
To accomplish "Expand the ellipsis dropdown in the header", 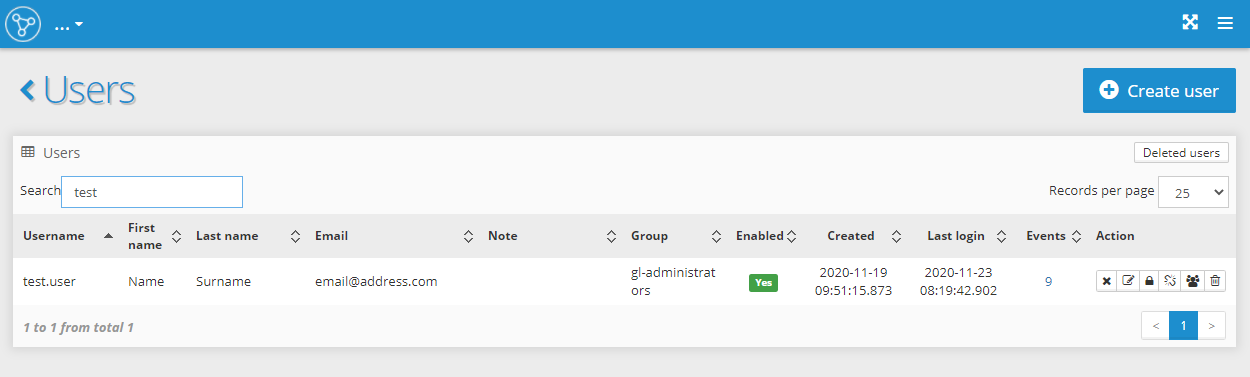I will pyautogui.click(x=69, y=24).
